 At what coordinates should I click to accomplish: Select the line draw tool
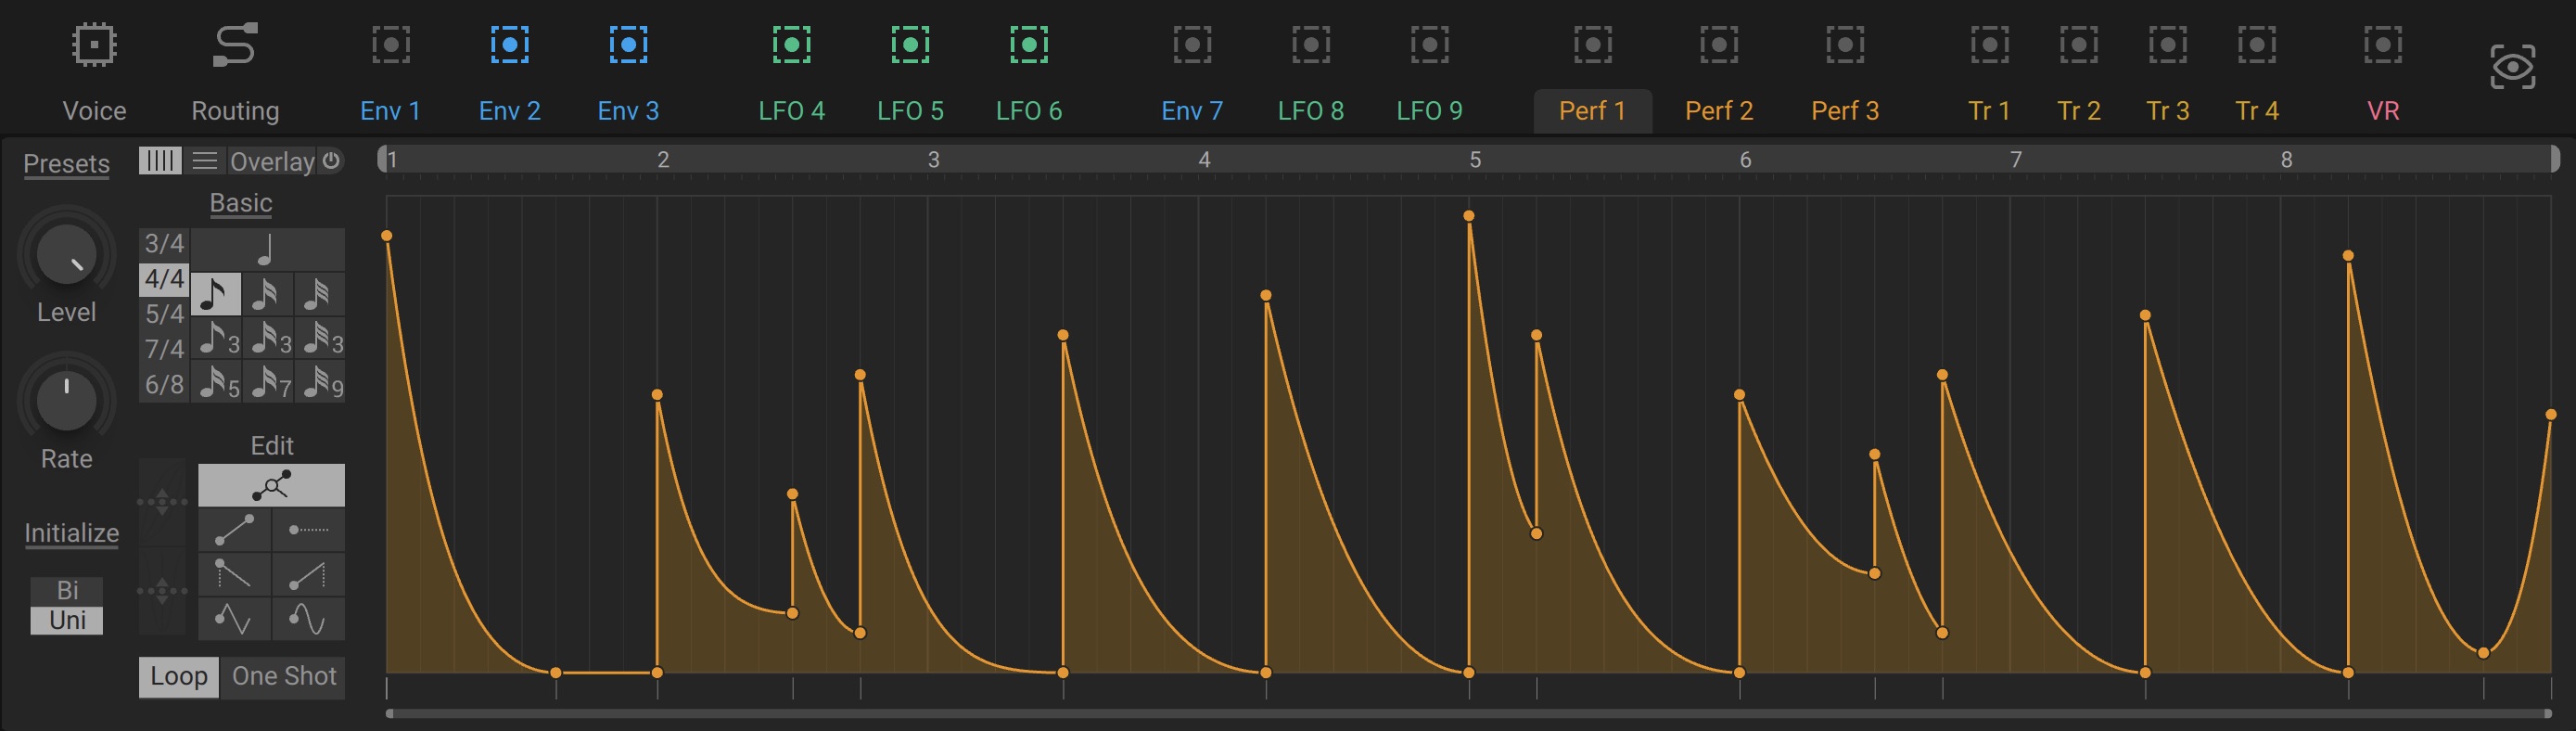click(234, 530)
